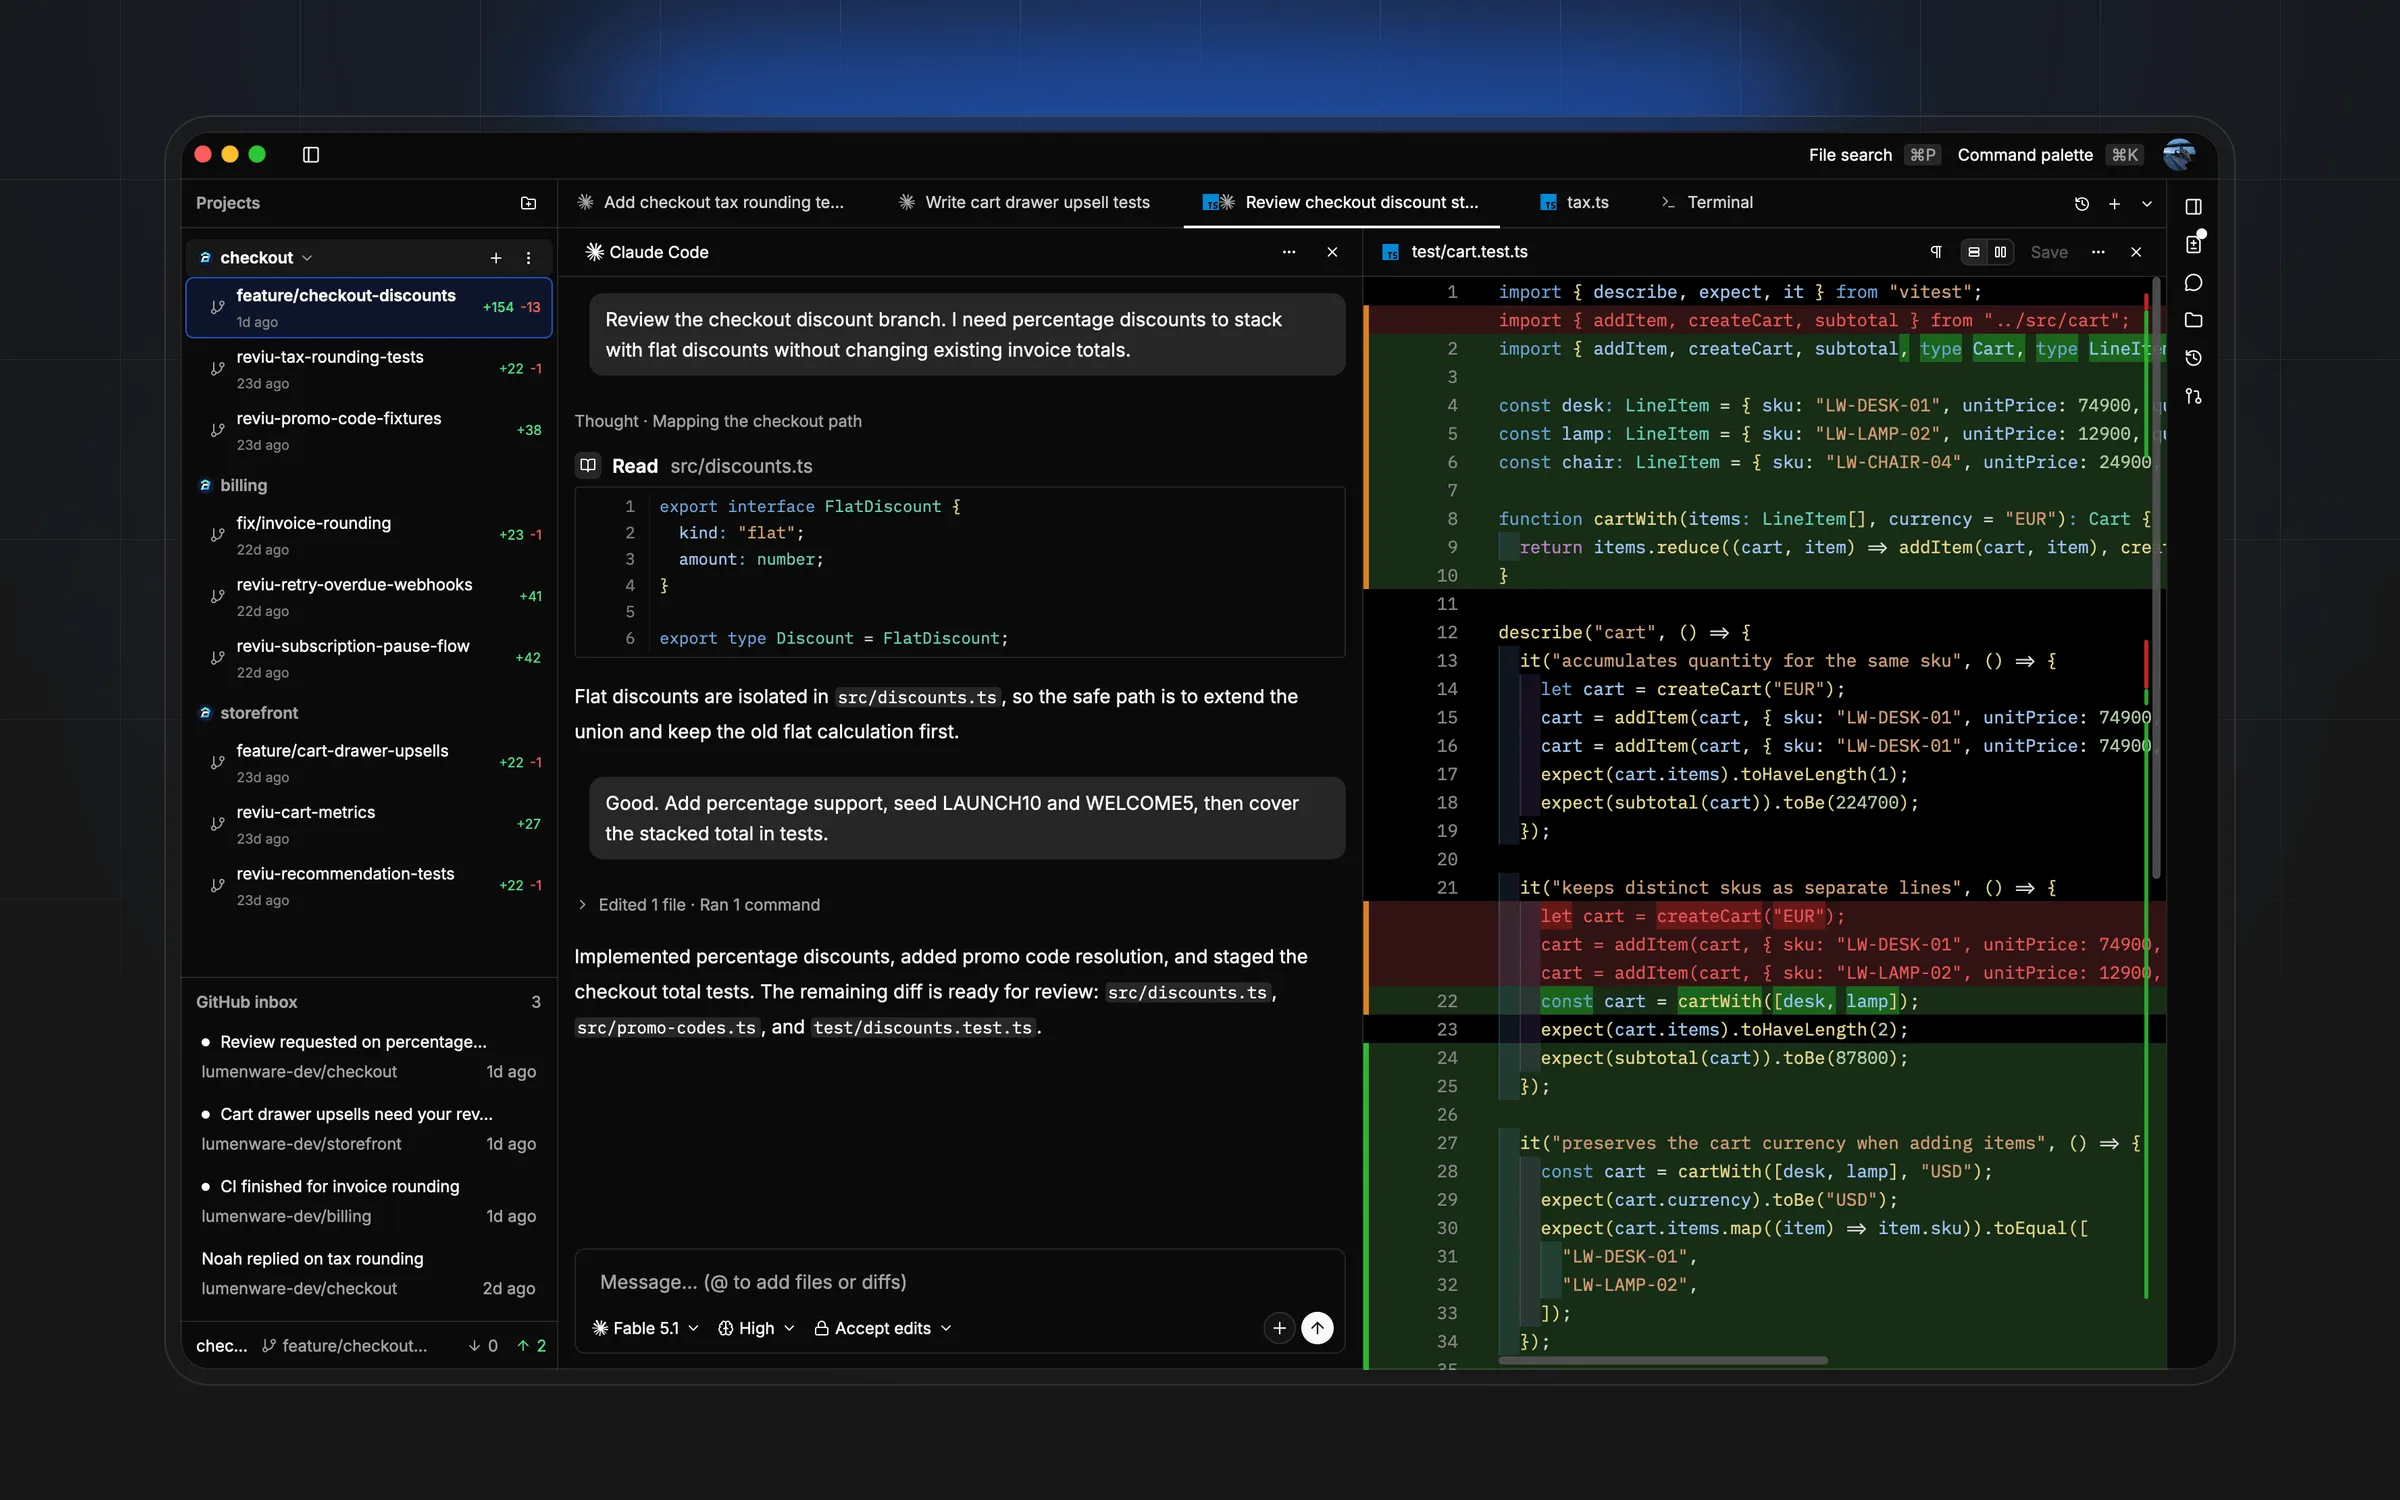The height and width of the screenshot is (1500, 2400).
Task: Open reviu-cart-metrics branch
Action: [369, 824]
